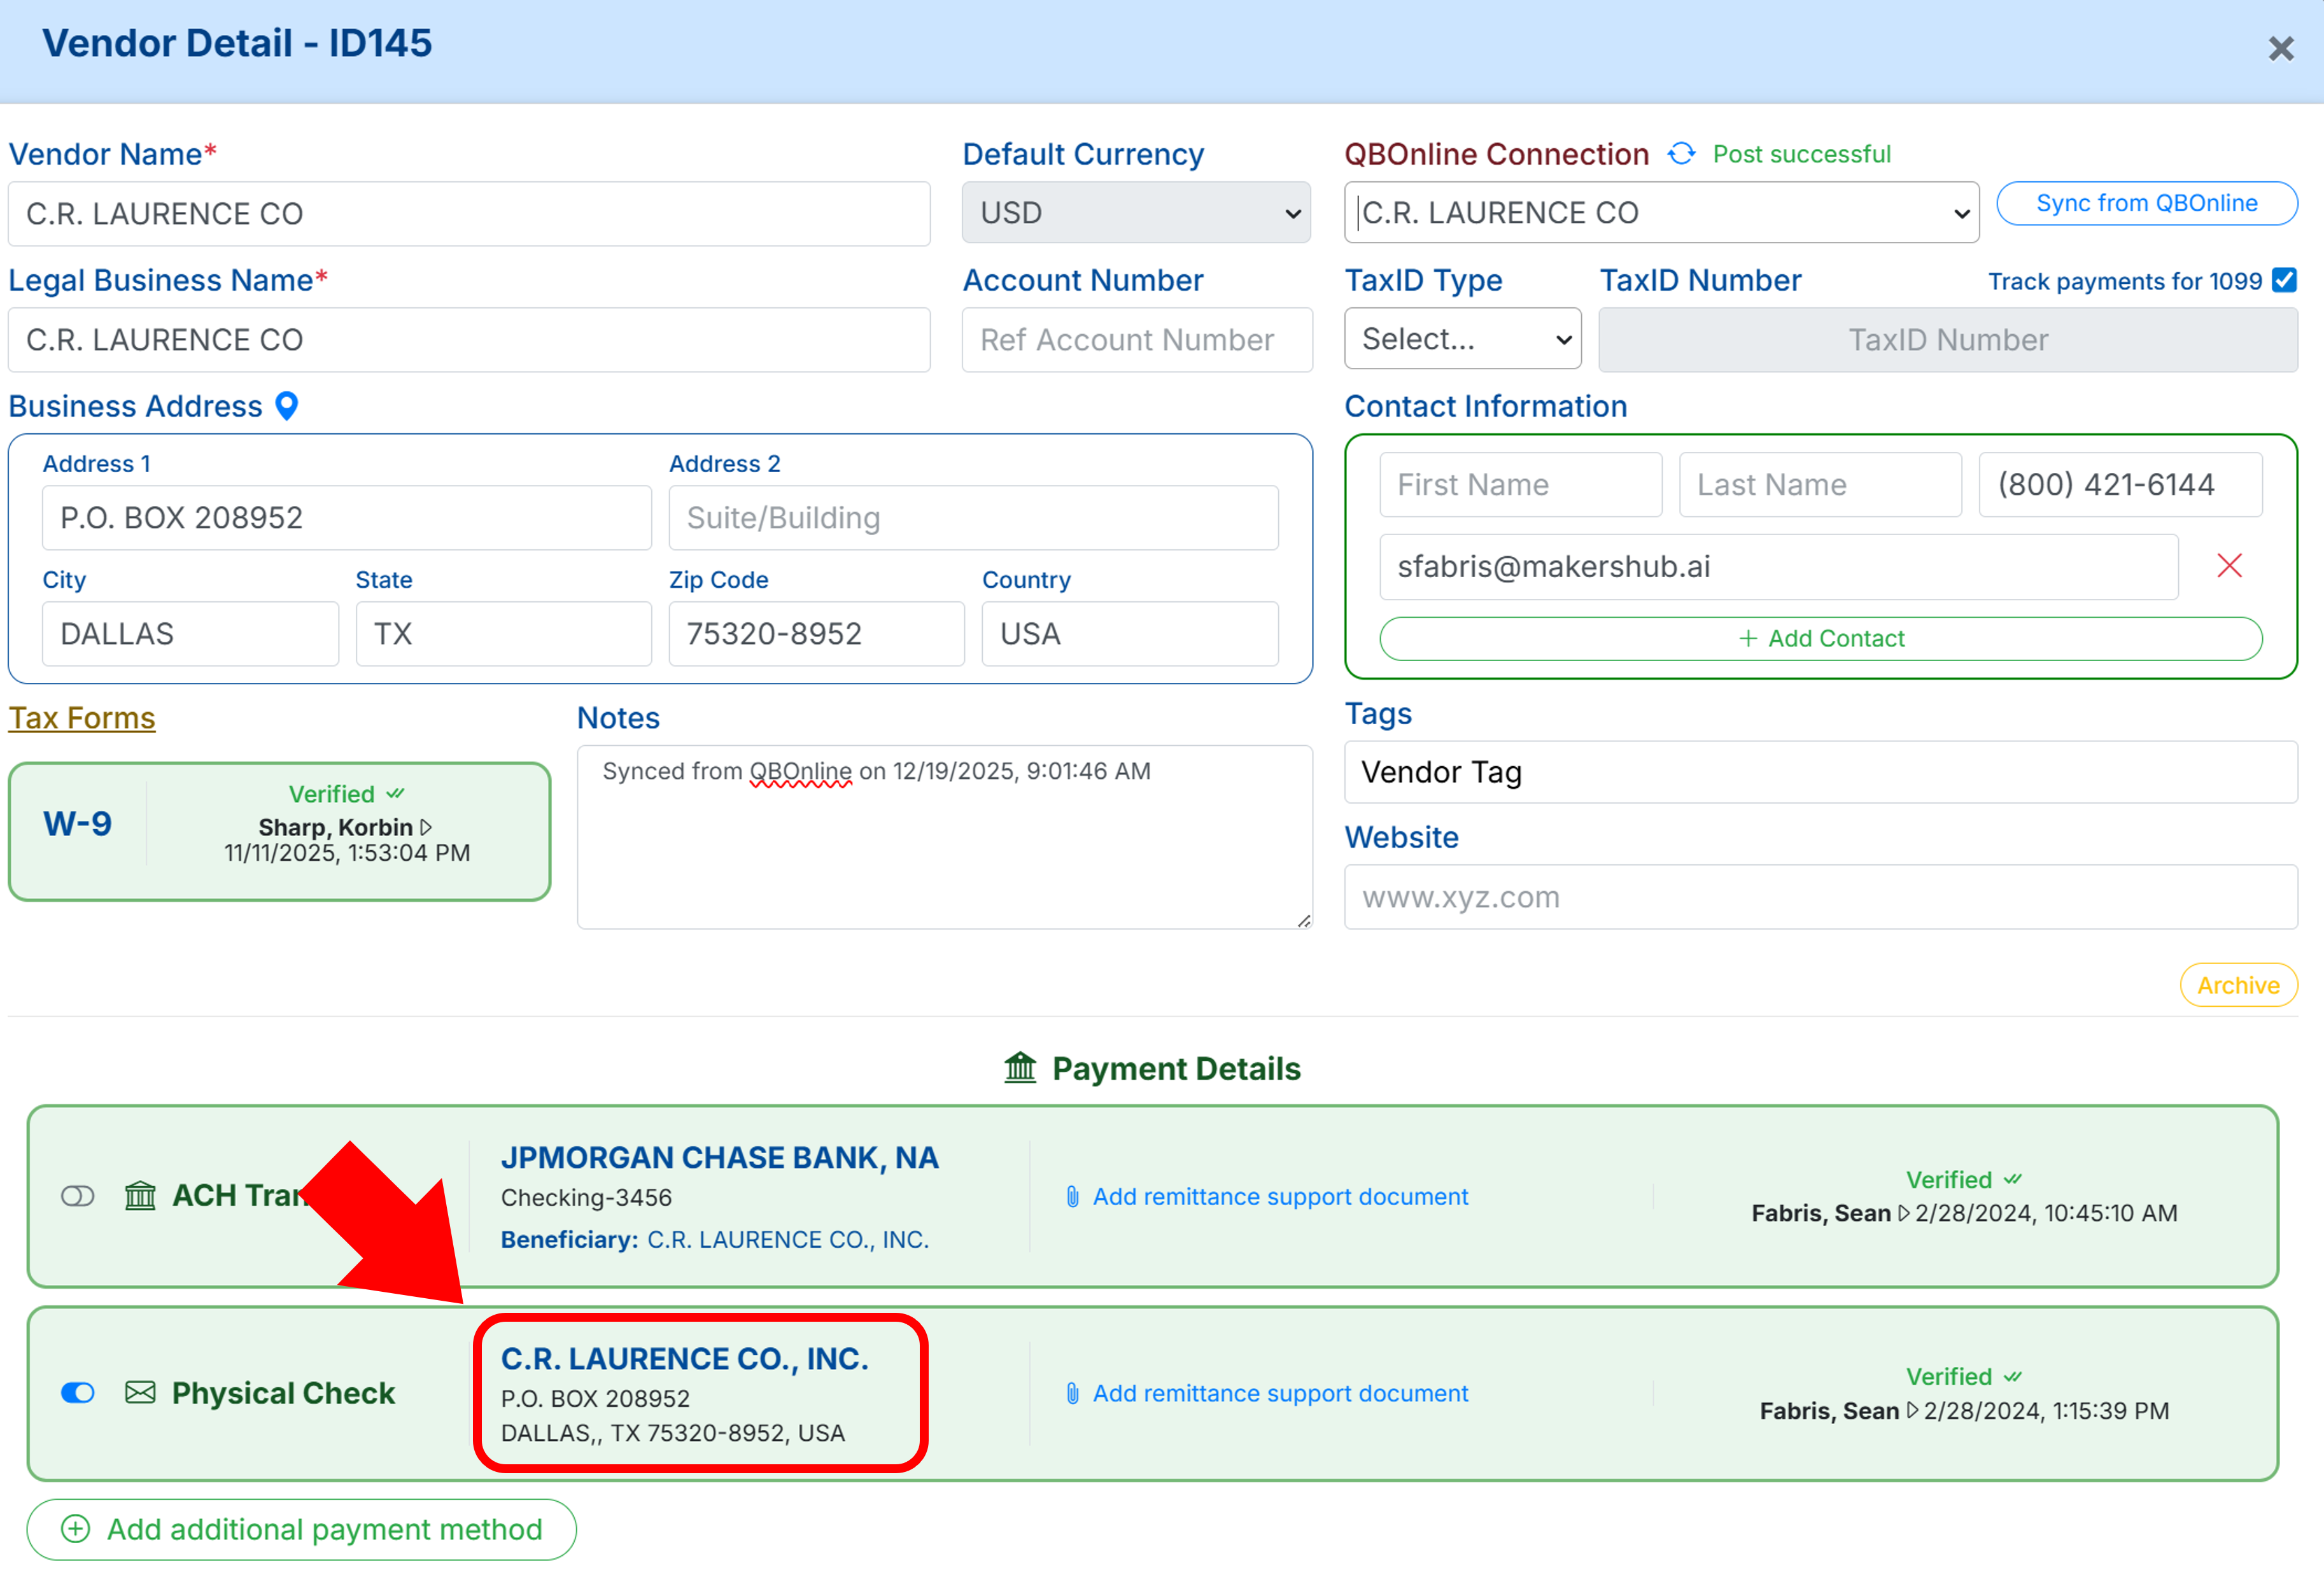
Task: Click the Post successful status text
Action: (x=1801, y=154)
